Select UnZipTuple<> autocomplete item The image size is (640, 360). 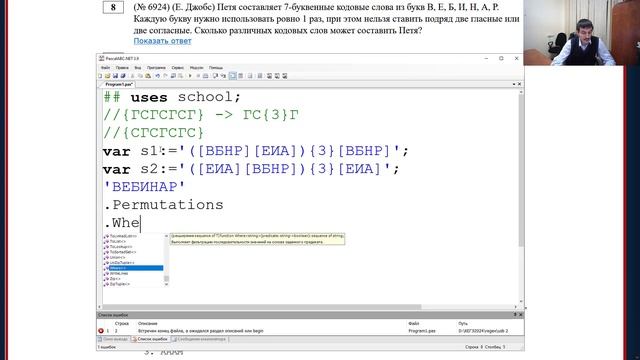pos(121,263)
